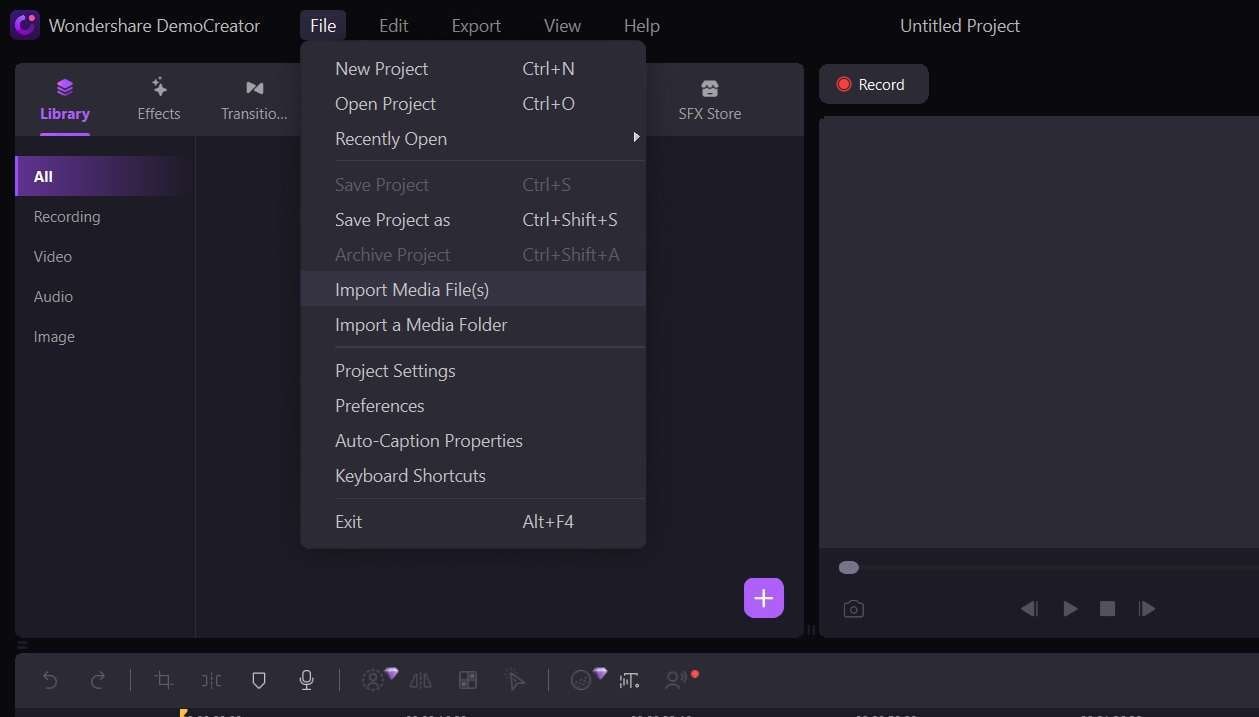The width and height of the screenshot is (1259, 717).
Task: Open the SFX Store tab
Action: click(x=710, y=100)
